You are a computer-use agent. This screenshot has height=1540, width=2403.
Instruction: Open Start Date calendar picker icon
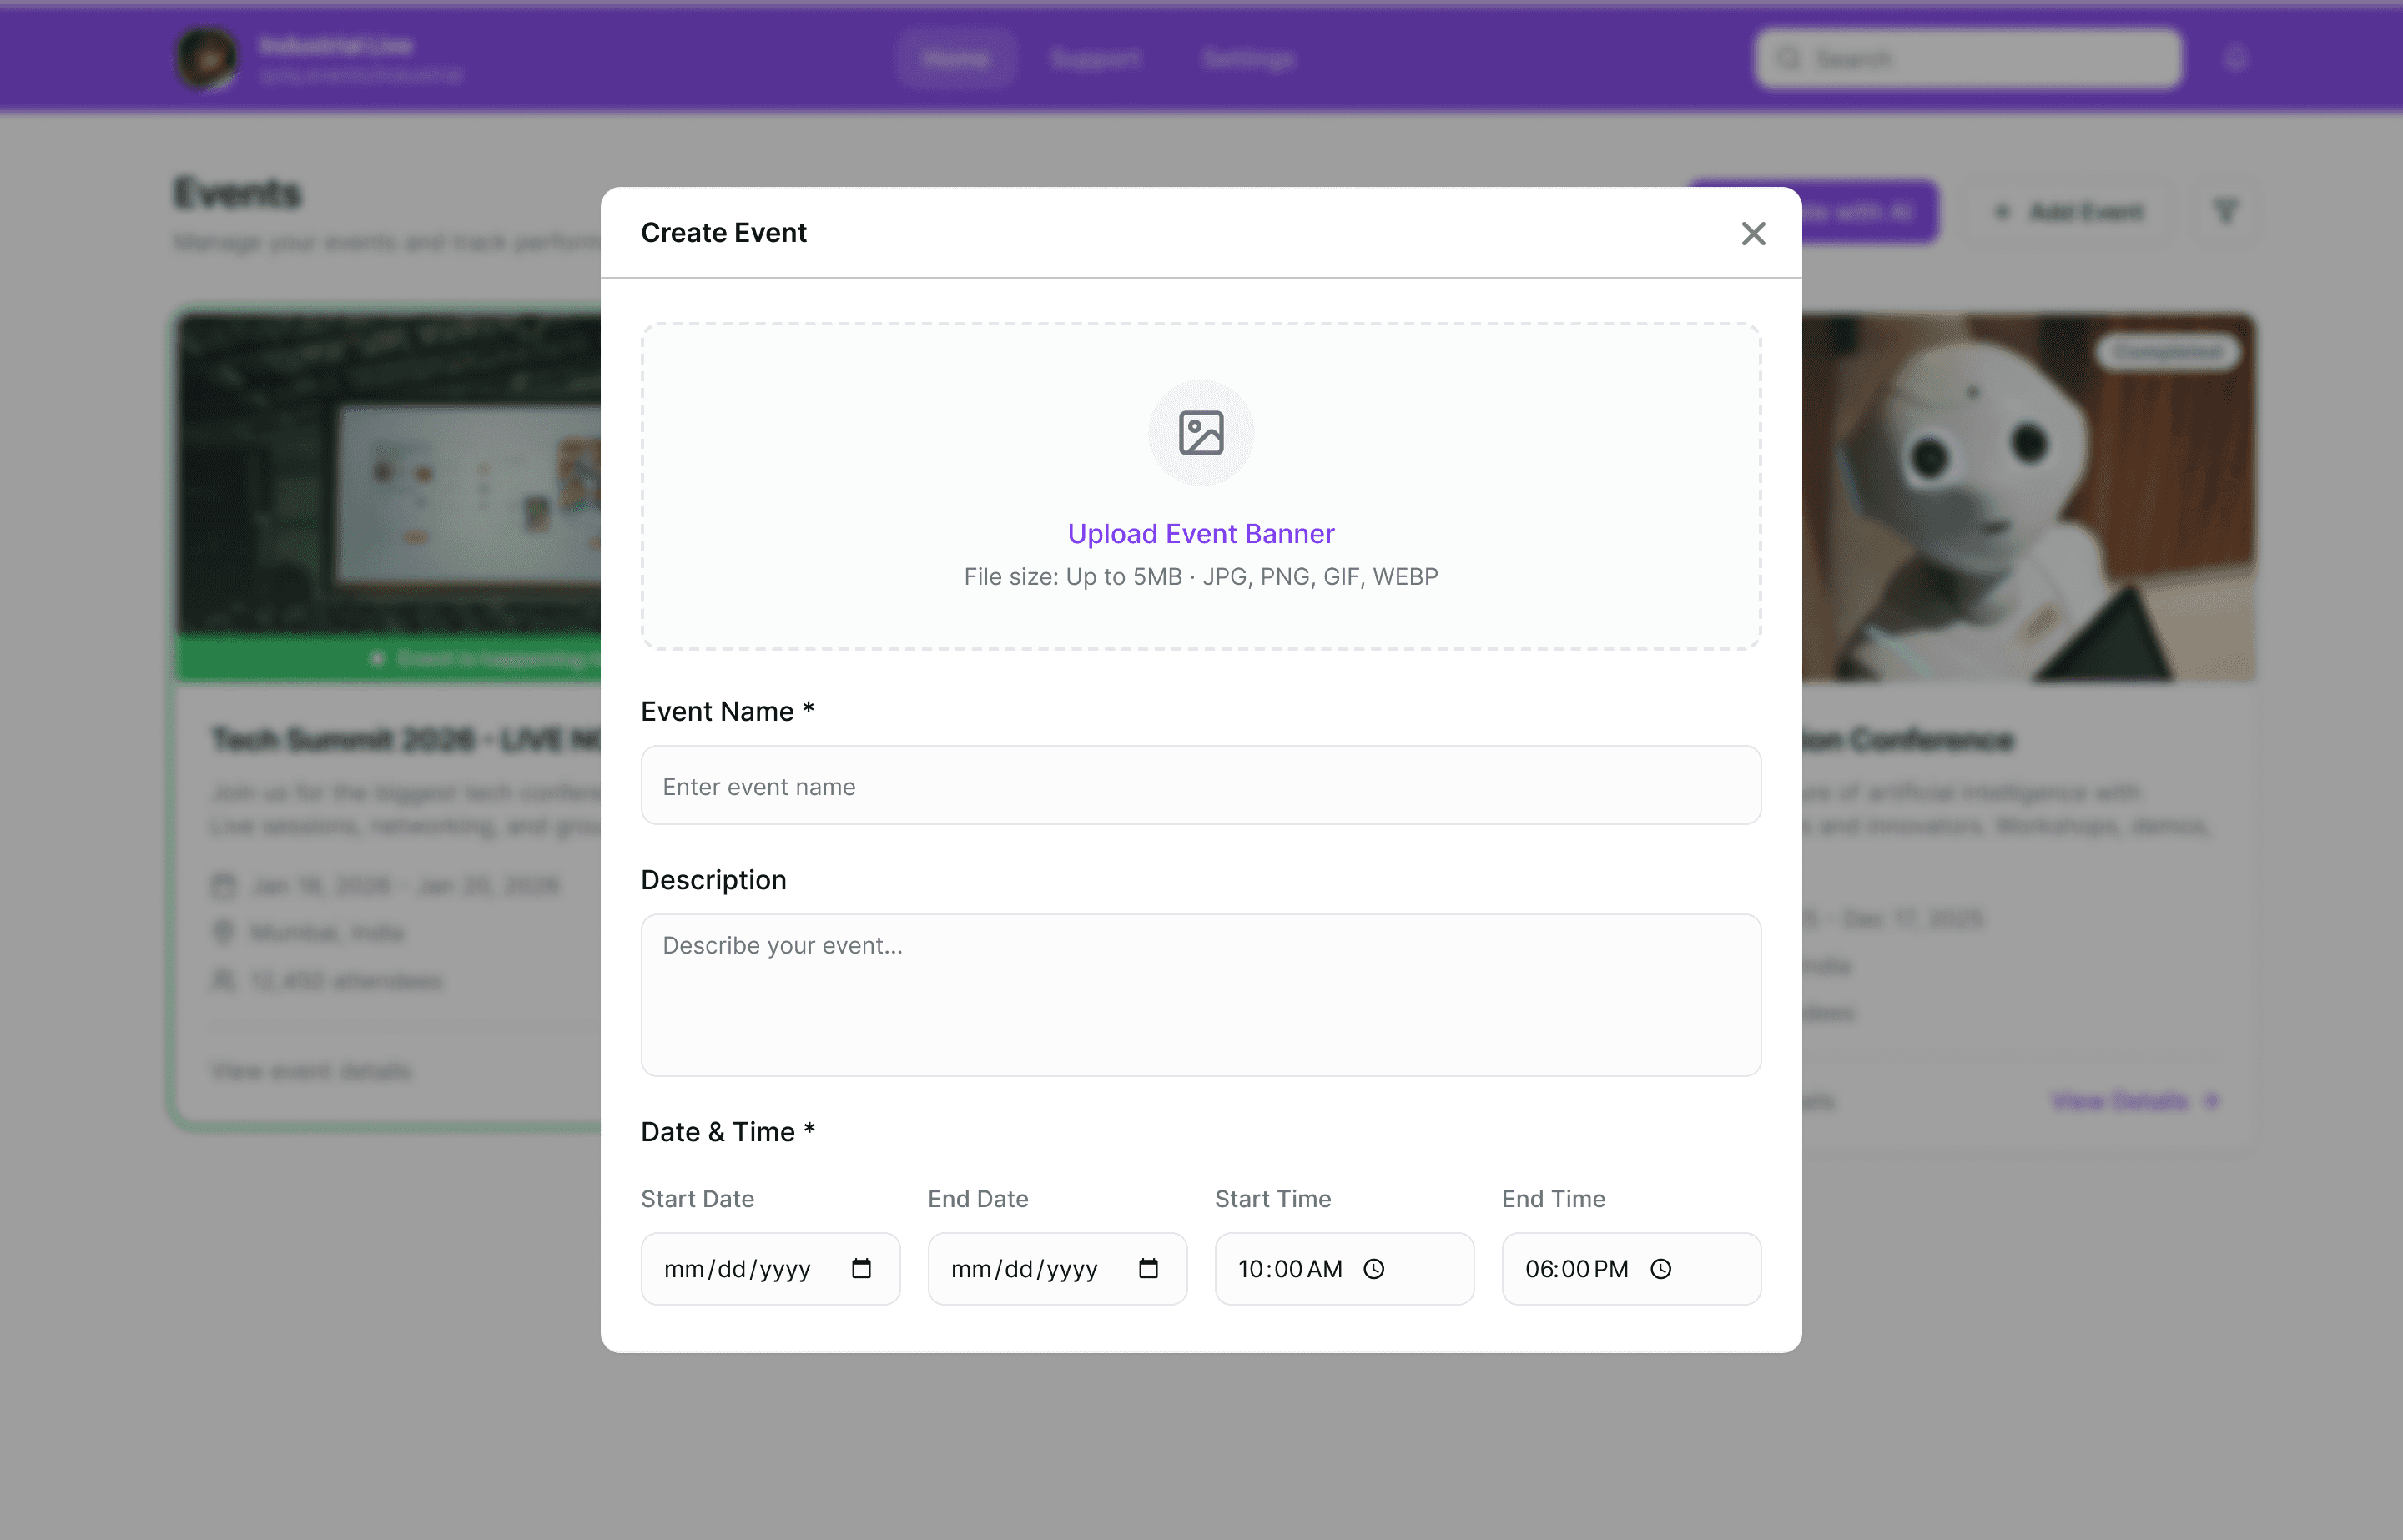point(861,1269)
